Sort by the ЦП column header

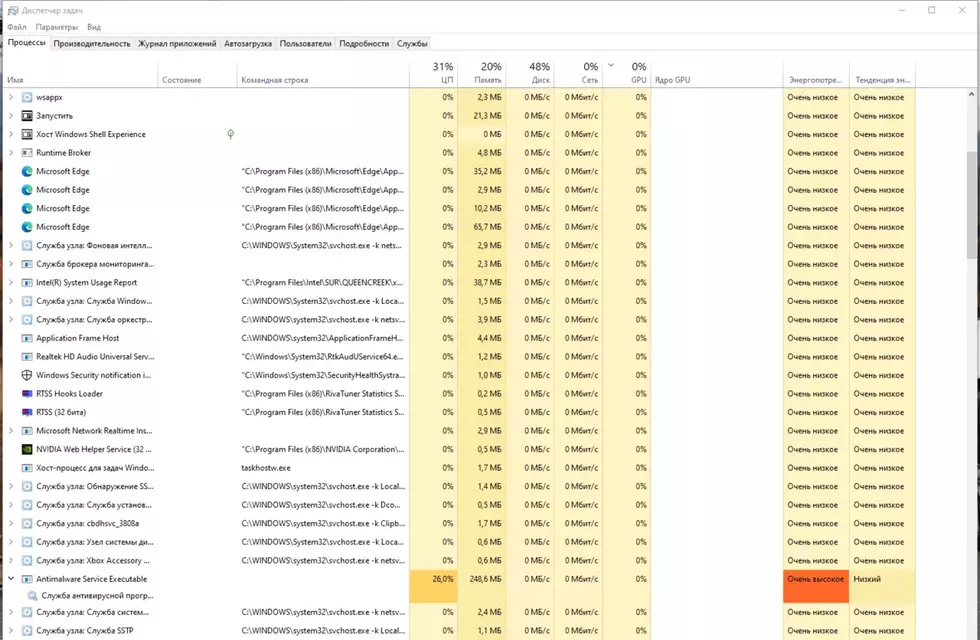coord(434,74)
